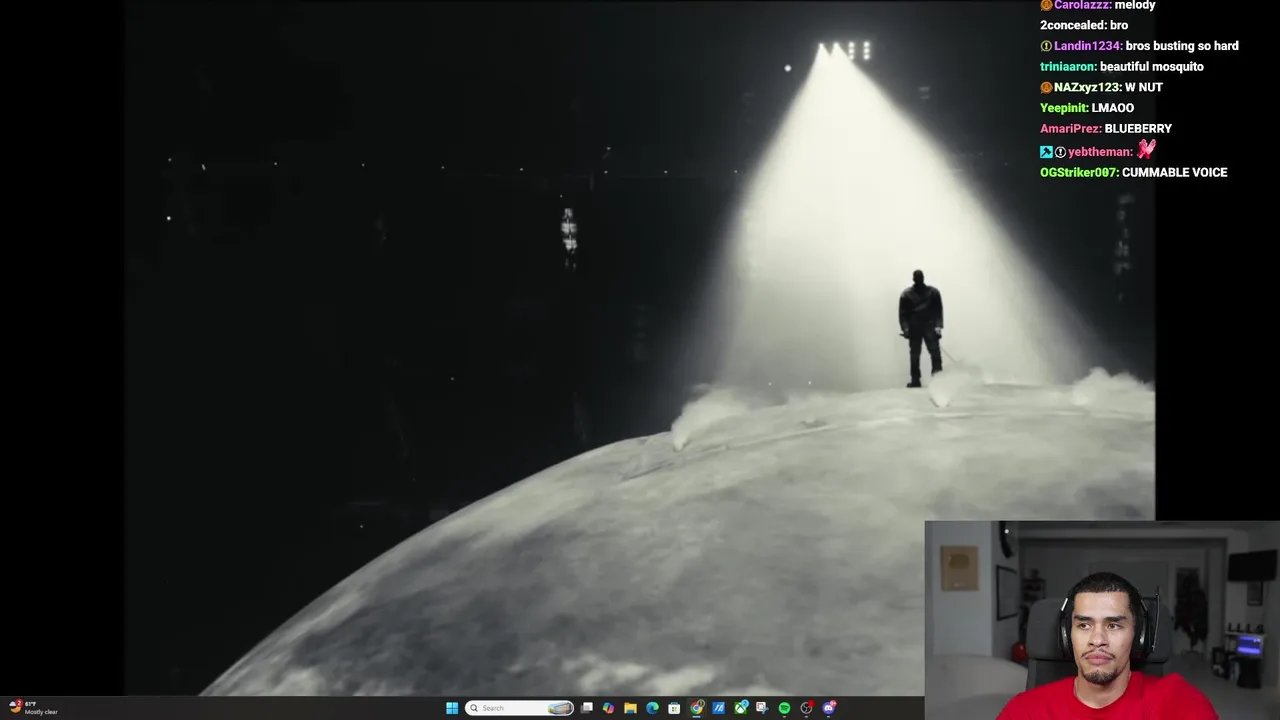Screen dimensions: 1280x720
Task: Open Discord from the taskbar
Action: (829, 708)
